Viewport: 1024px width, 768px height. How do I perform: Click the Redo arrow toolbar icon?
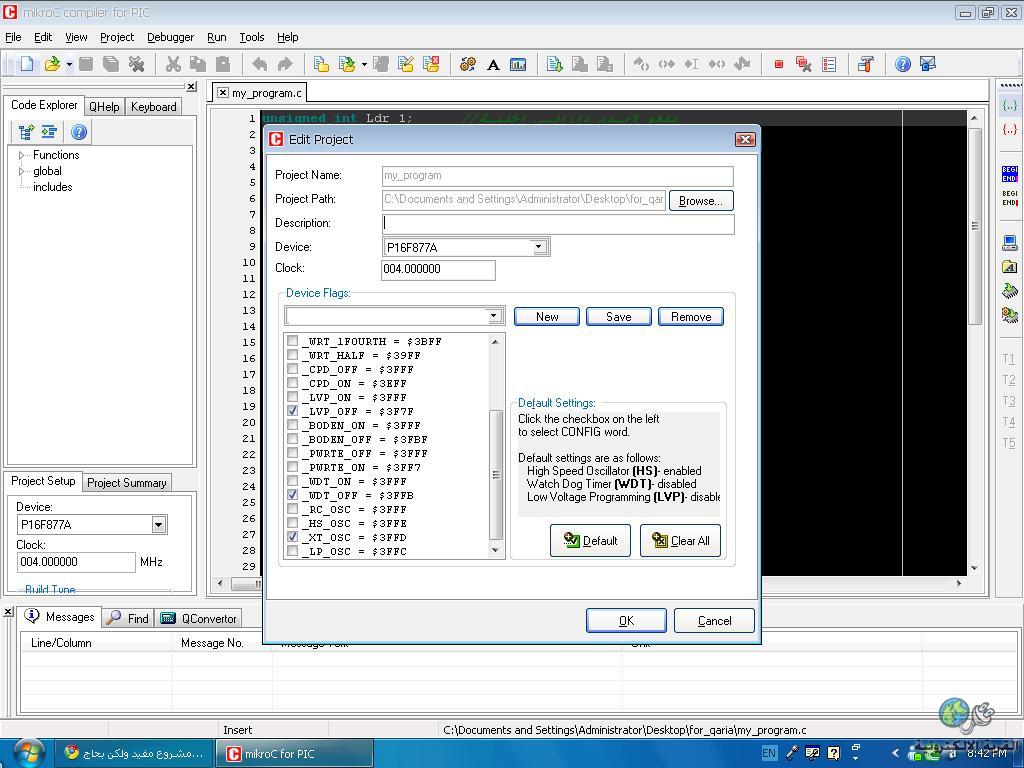coord(285,63)
